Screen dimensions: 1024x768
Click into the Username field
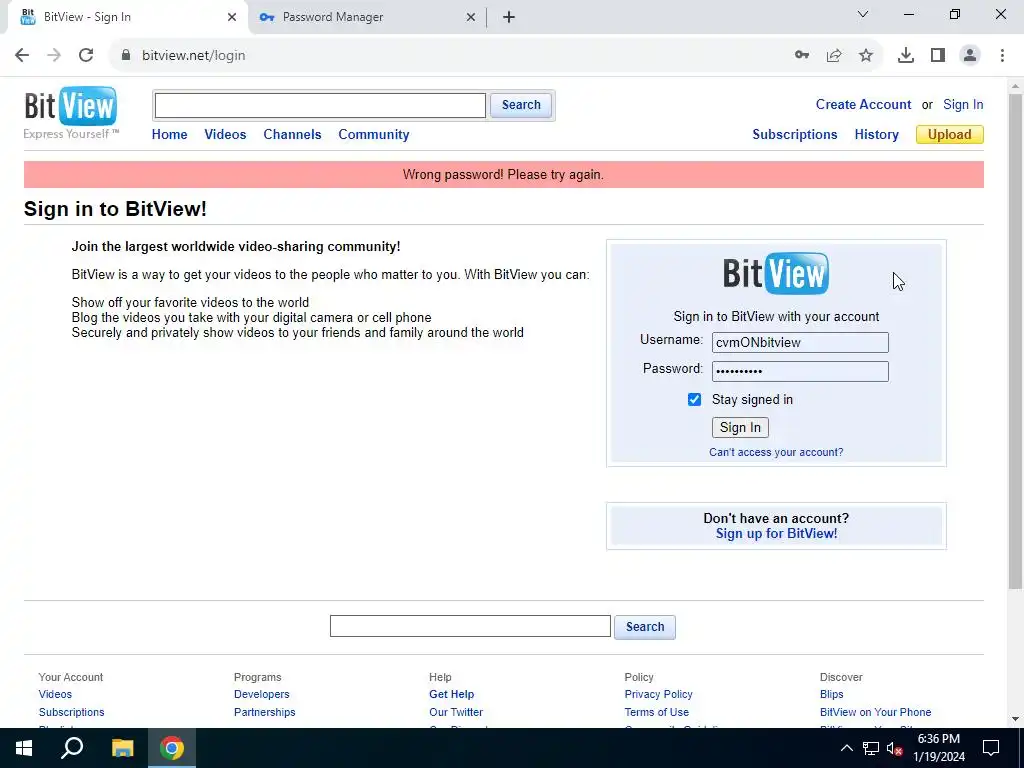click(x=800, y=342)
